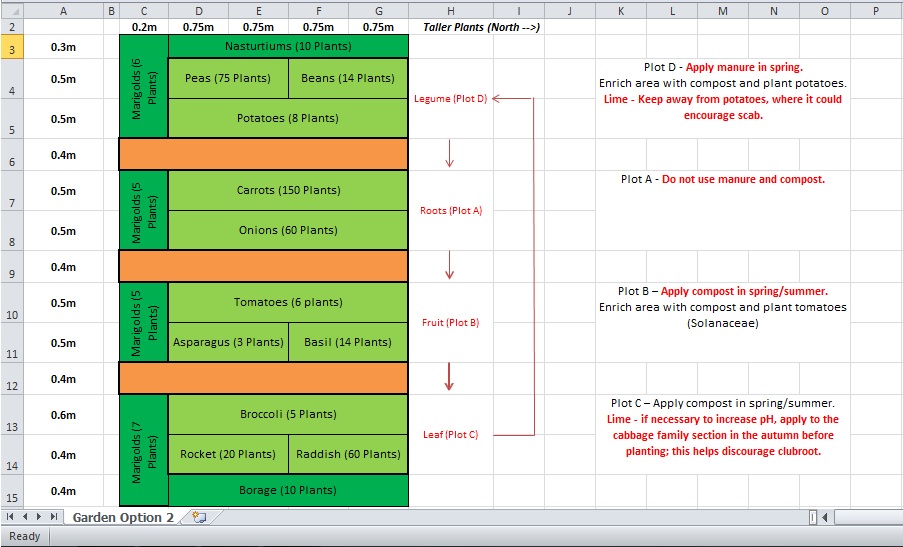This screenshot has height=547, width=903.
Task: Go to the first sheet using the navigation arrow
Action: (12, 517)
